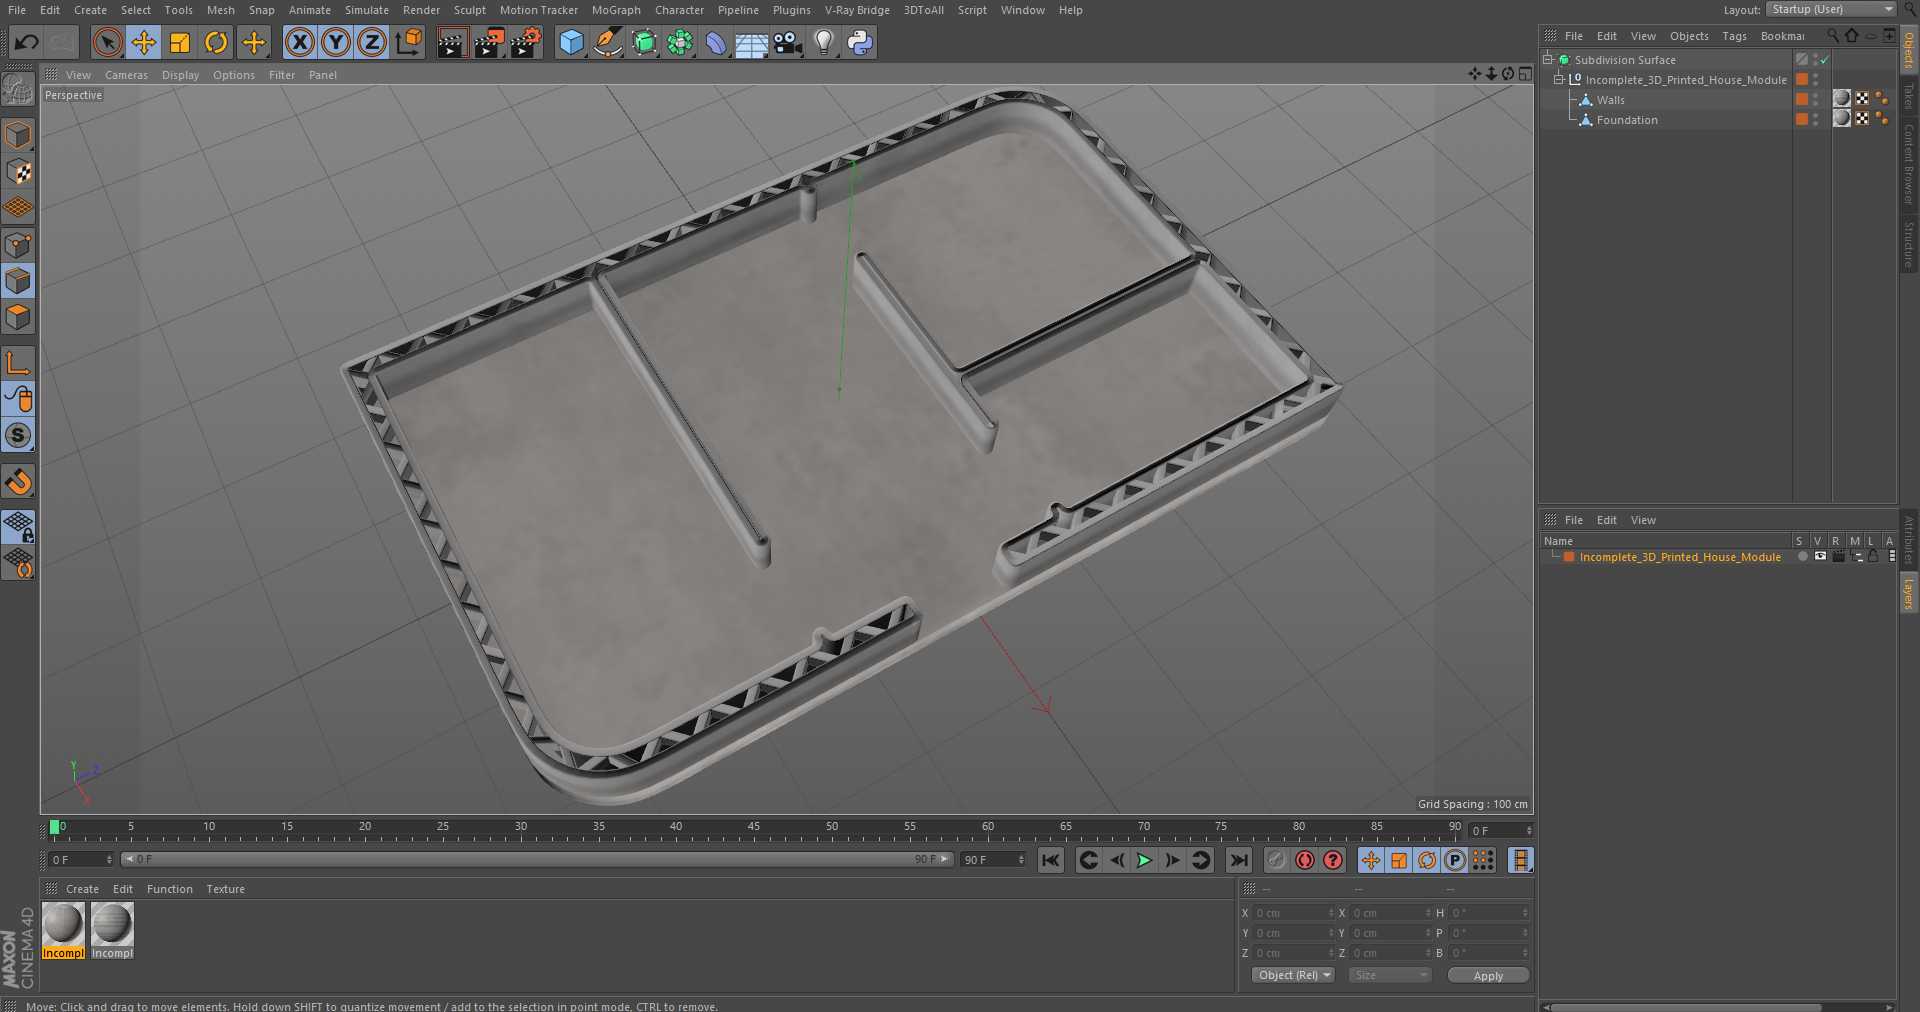Click the X position 0 cm field
Screen dimensions: 1920x1012
1294,913
